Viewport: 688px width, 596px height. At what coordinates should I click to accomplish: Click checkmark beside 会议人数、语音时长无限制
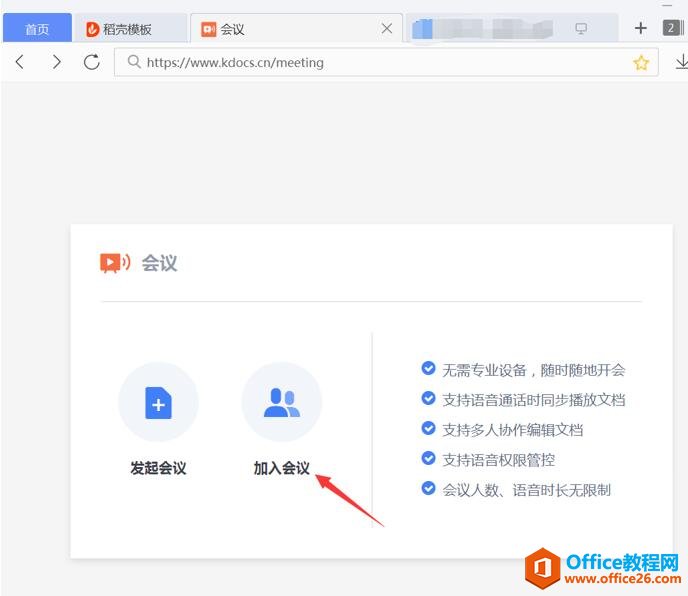tap(428, 488)
